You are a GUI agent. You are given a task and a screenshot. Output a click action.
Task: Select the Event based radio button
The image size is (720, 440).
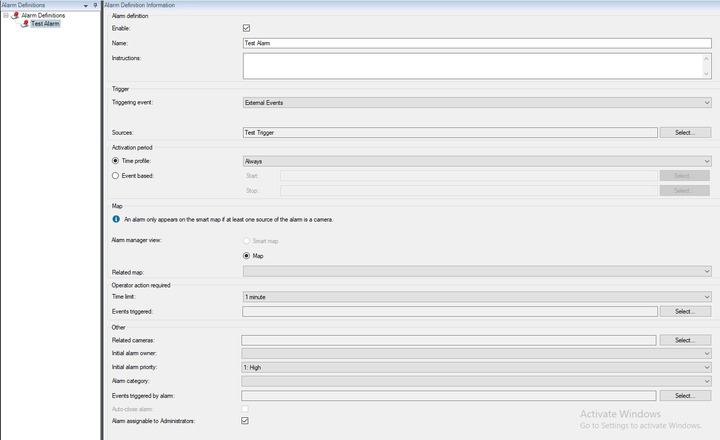(116, 175)
